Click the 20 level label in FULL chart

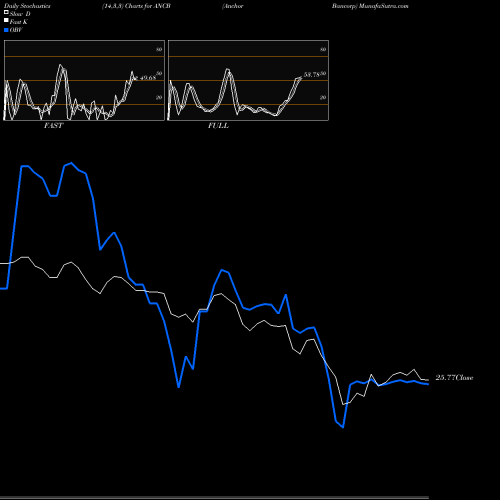[x=323, y=97]
